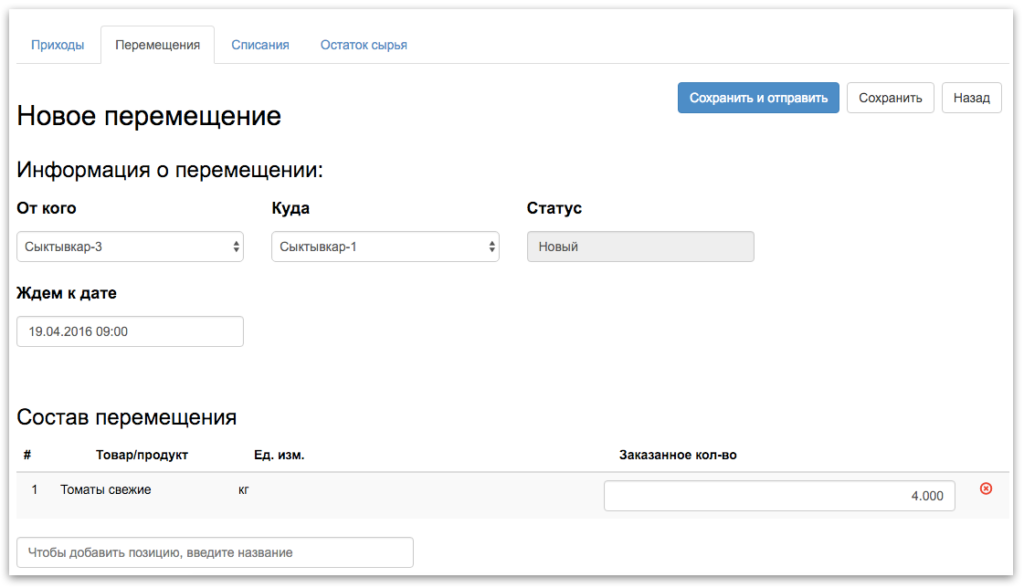Remove the Томаты свежие row with red delete icon
The width and height of the screenshot is (1024, 588).
pos(985,489)
